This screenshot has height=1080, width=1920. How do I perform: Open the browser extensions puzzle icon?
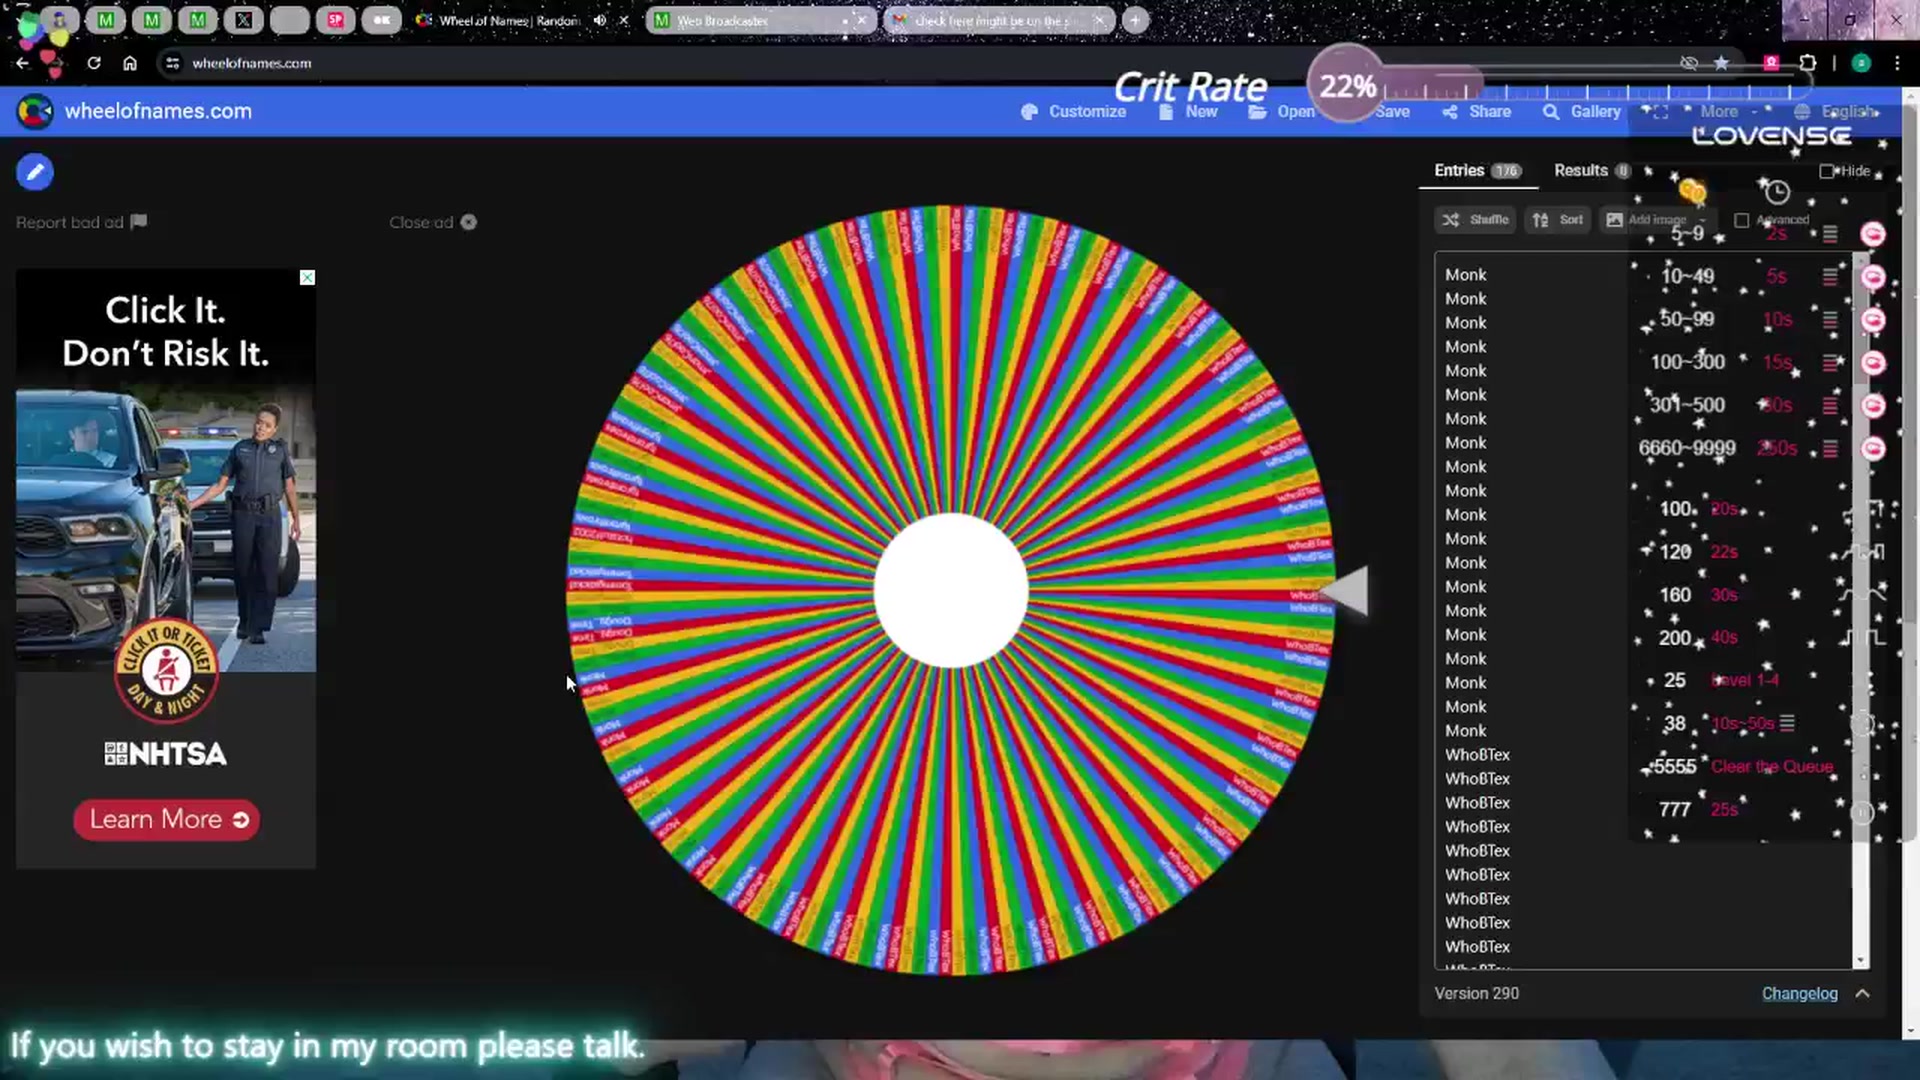point(1807,63)
